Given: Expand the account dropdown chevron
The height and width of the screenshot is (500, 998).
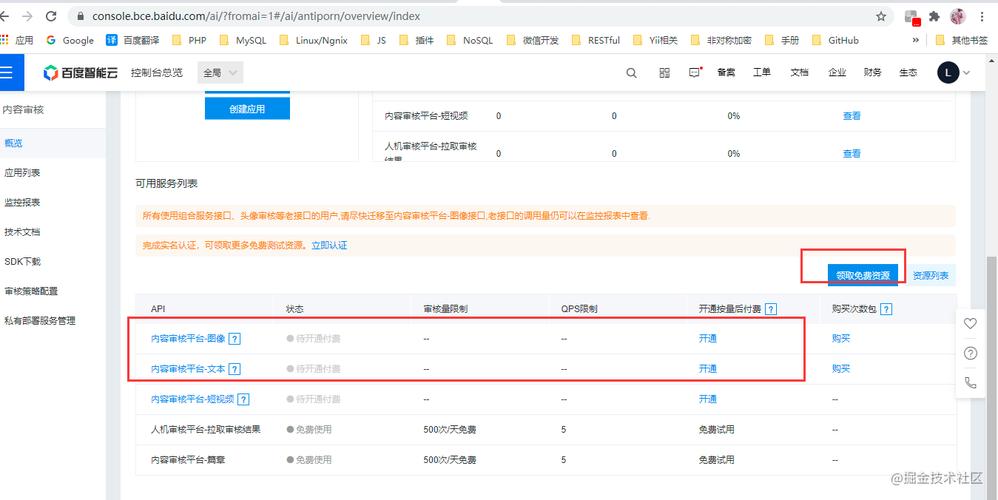Looking at the screenshot, I should point(966,73).
